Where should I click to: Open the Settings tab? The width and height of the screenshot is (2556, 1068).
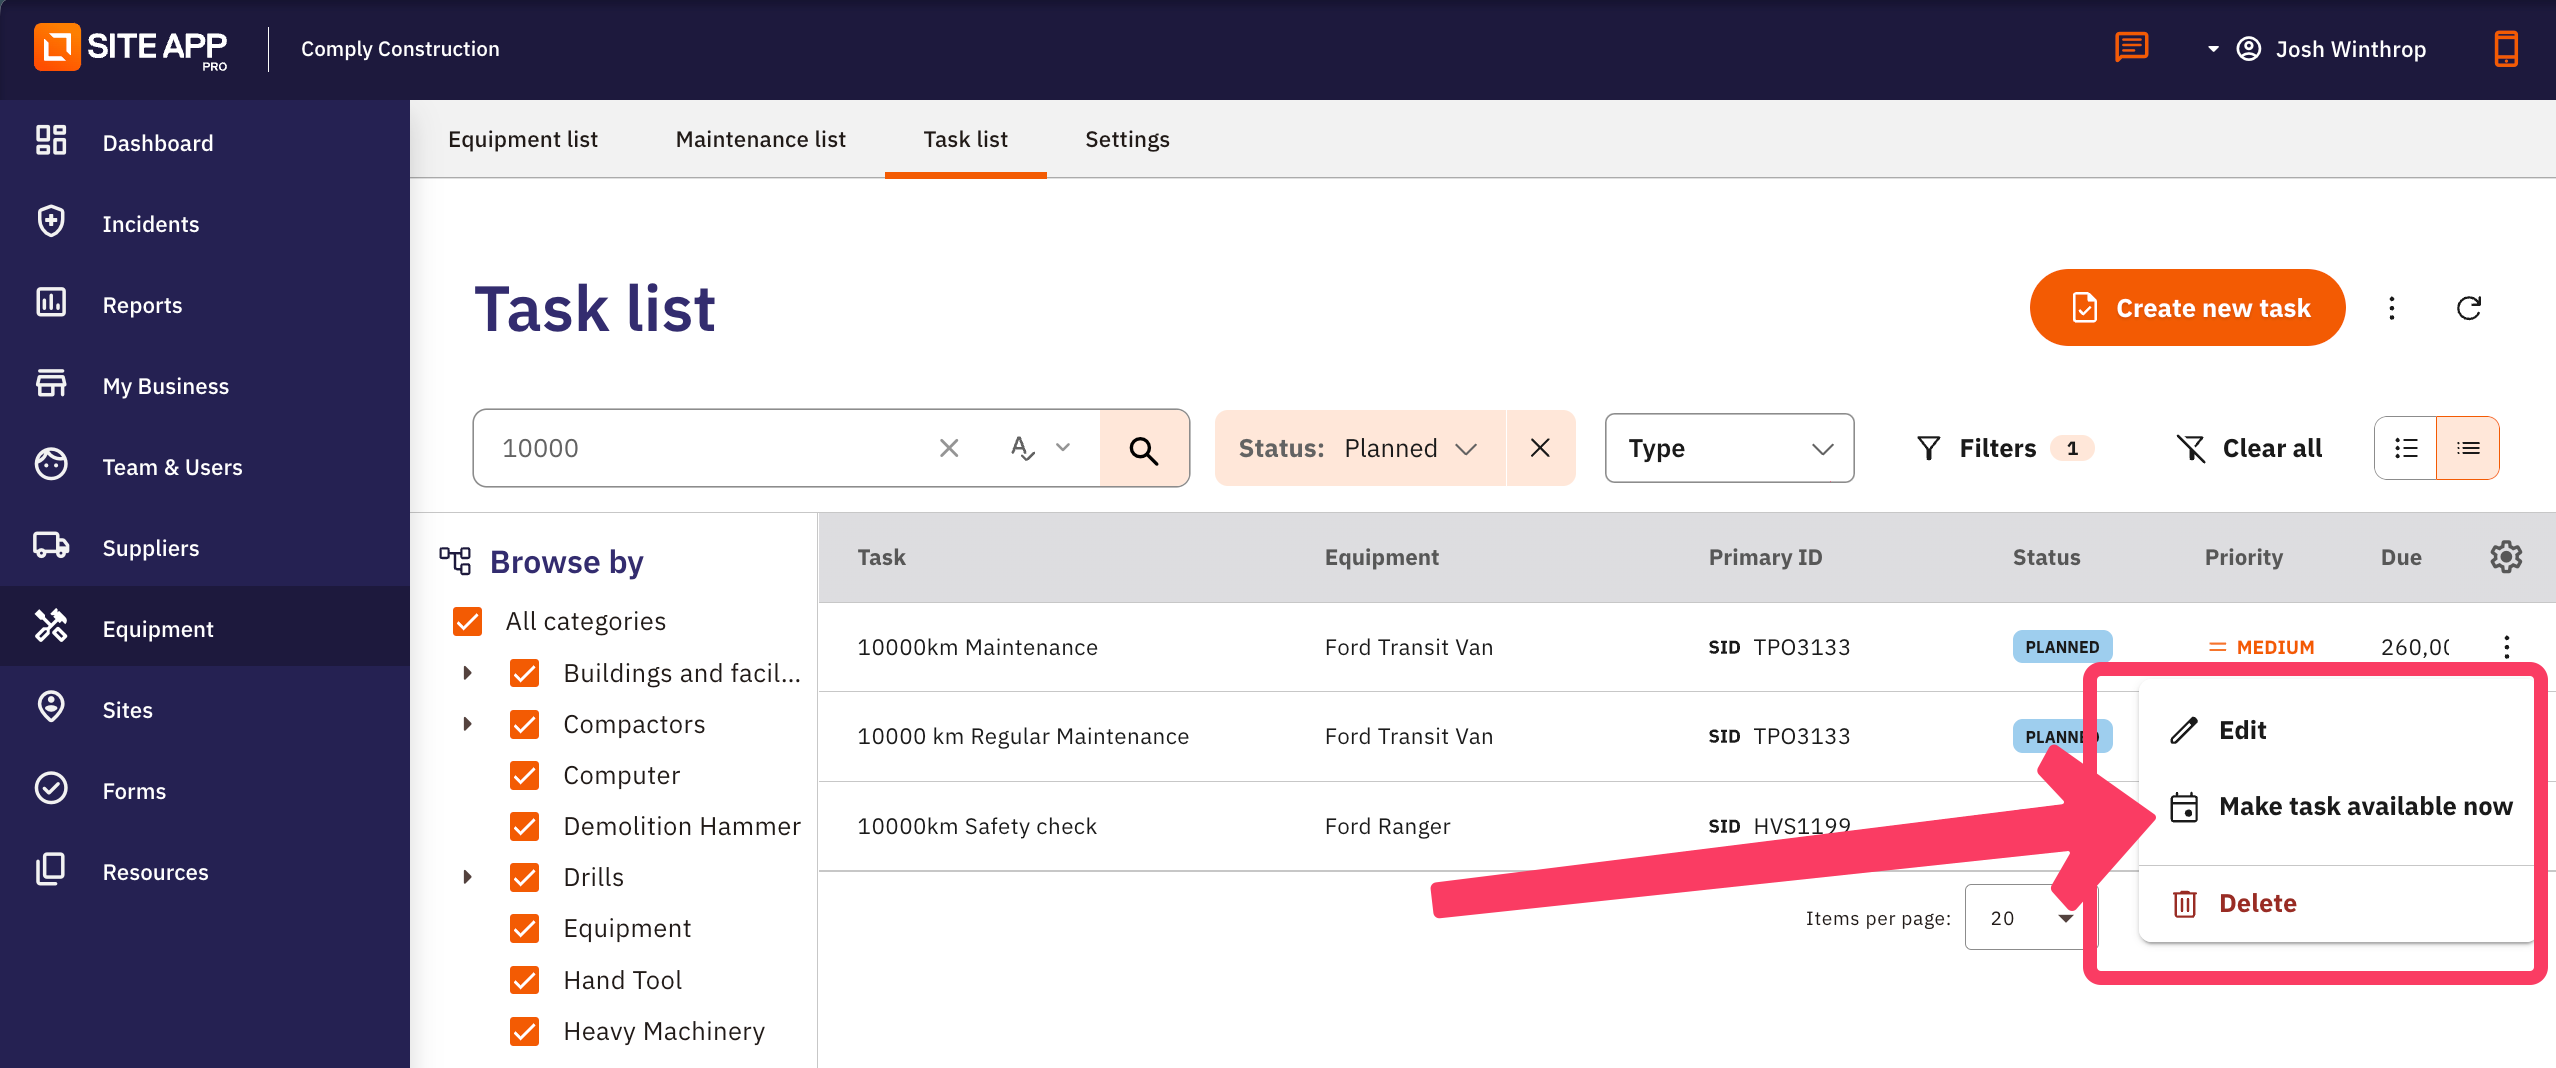point(1127,139)
